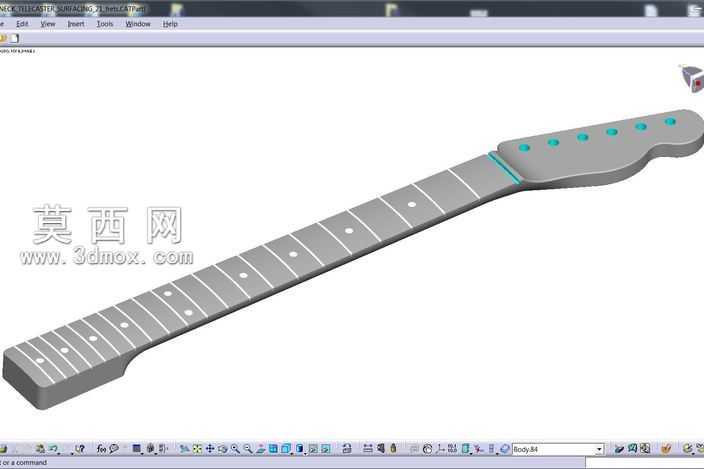Click the dark blue table icon
704x469 pixels.
[x=136, y=448]
